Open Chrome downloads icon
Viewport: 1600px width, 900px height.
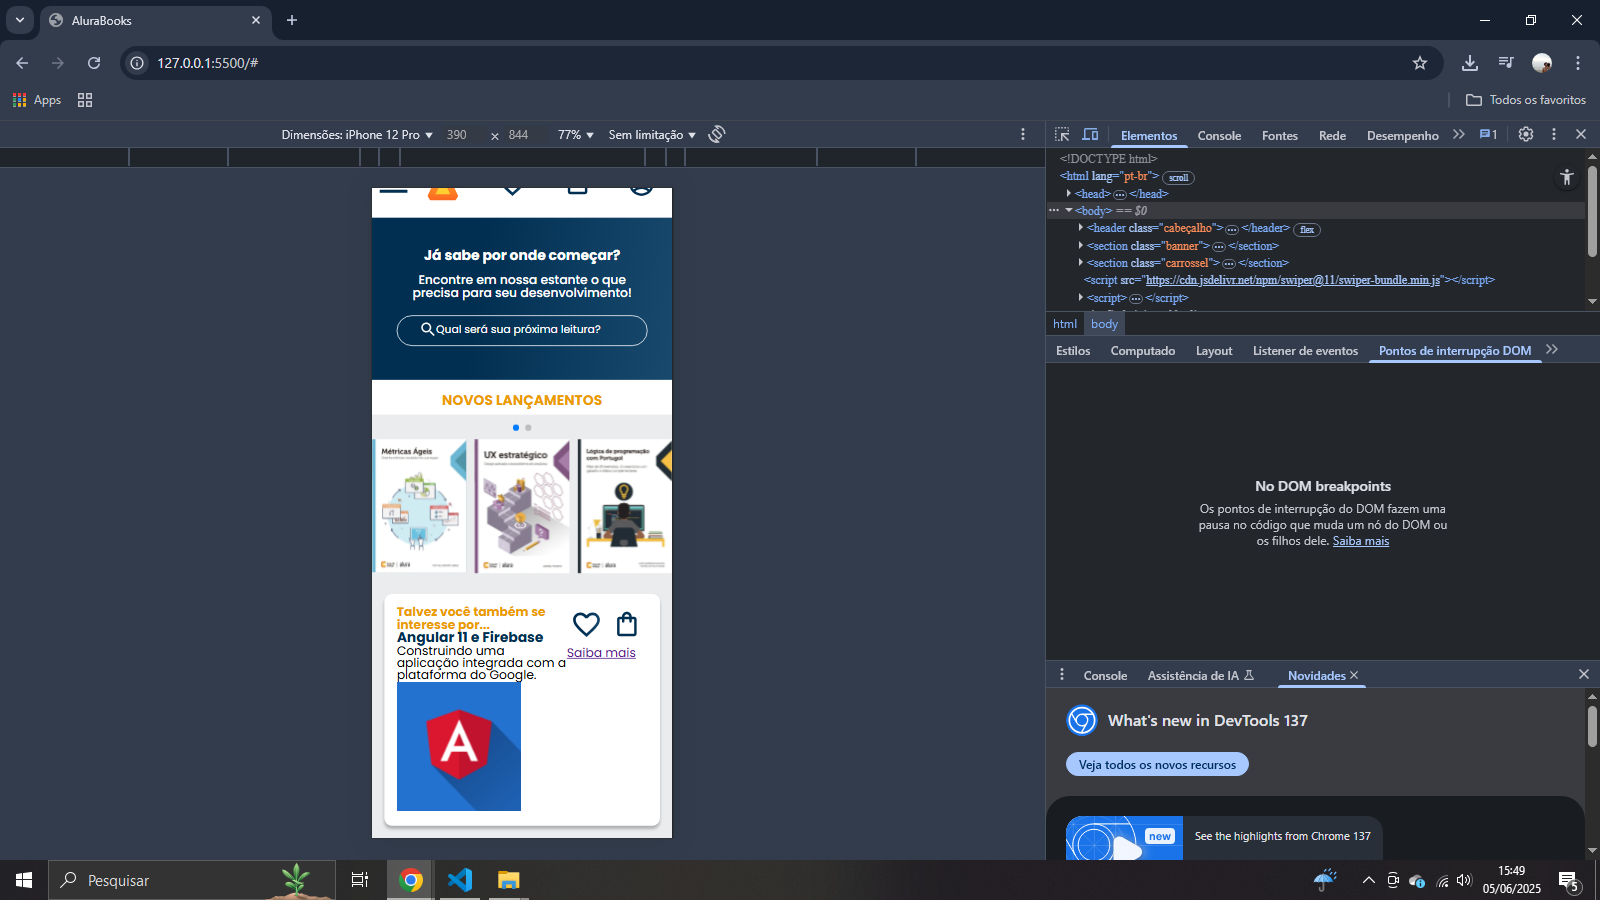pyautogui.click(x=1470, y=63)
